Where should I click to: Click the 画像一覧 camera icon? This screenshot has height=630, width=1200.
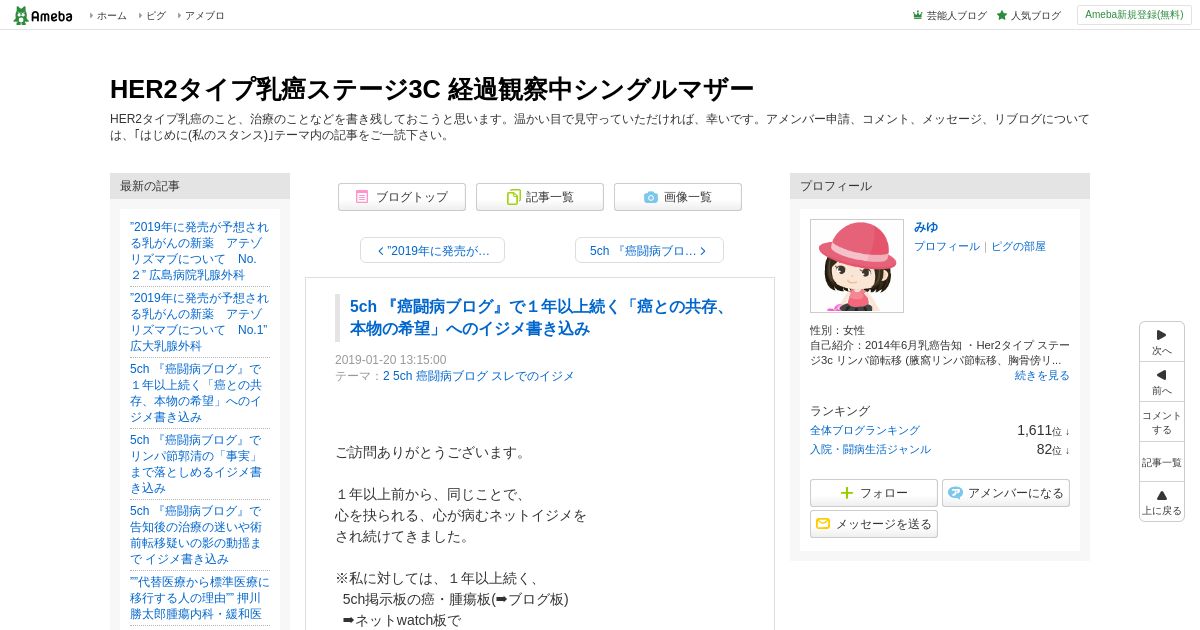pos(651,197)
